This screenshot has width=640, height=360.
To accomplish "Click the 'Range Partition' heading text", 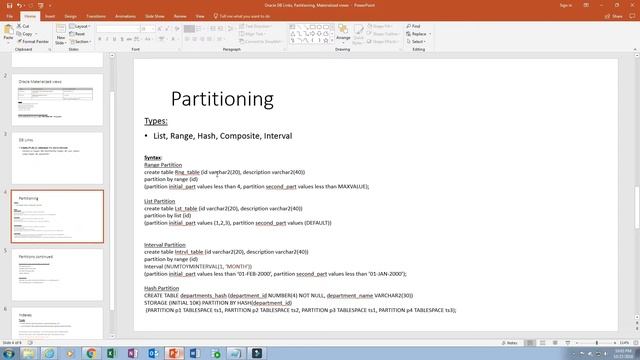I will point(163,165).
